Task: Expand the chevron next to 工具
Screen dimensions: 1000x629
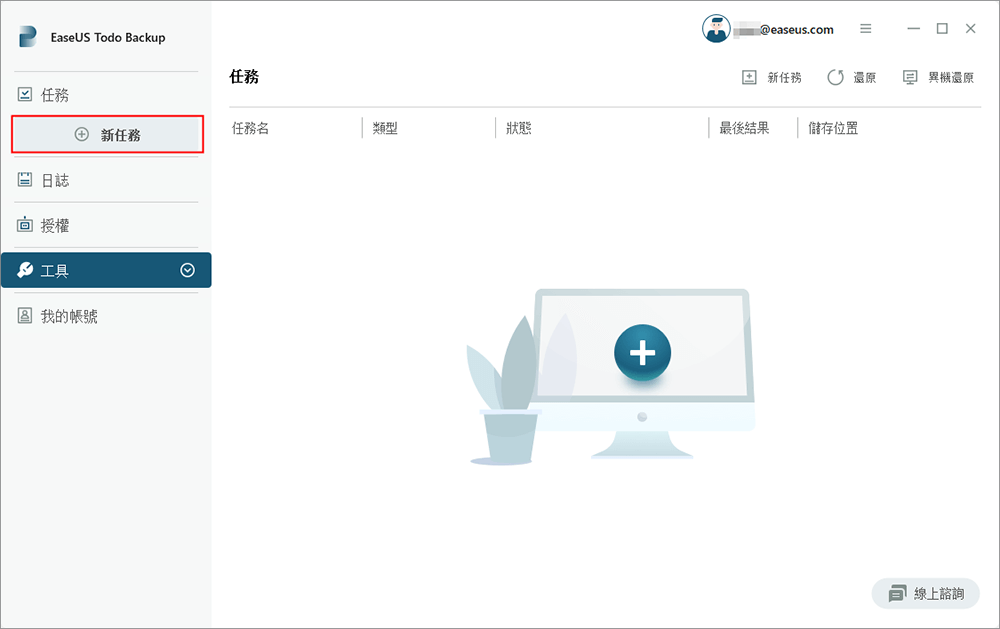Action: (x=186, y=269)
